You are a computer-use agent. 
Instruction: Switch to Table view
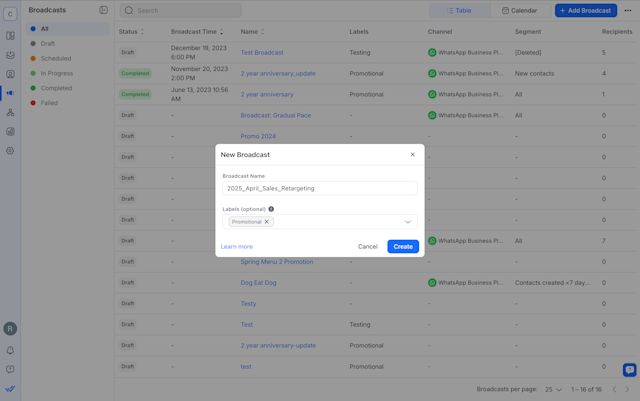pos(460,11)
